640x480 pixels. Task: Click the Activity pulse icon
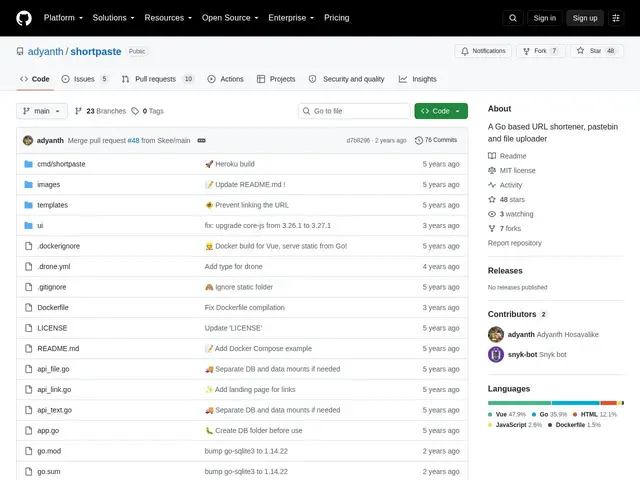coord(492,185)
